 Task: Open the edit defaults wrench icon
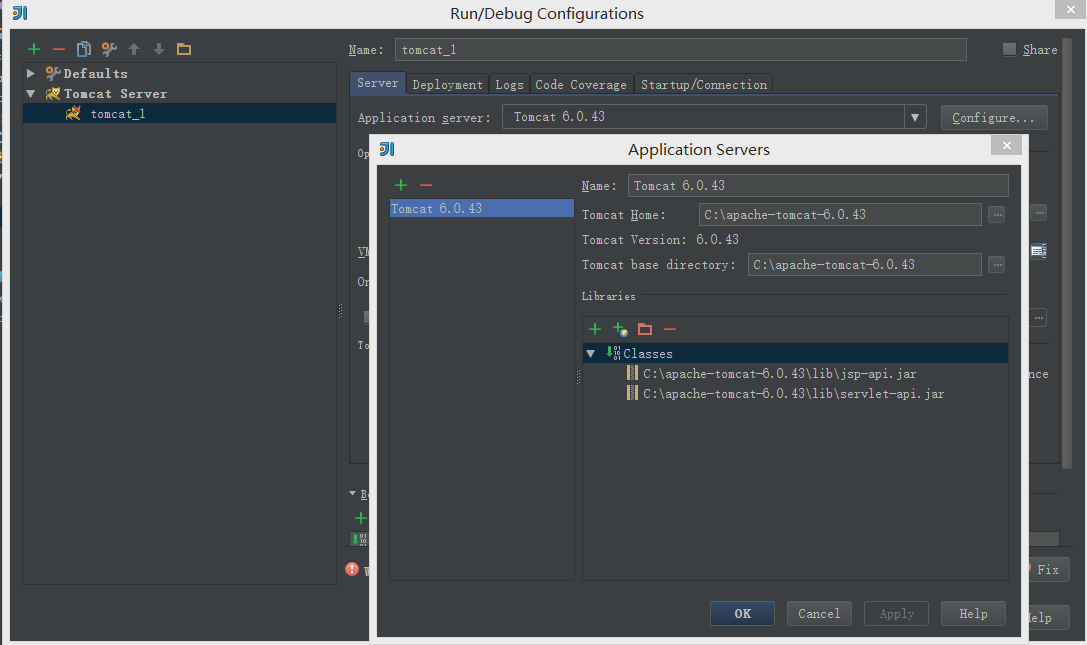(x=109, y=49)
